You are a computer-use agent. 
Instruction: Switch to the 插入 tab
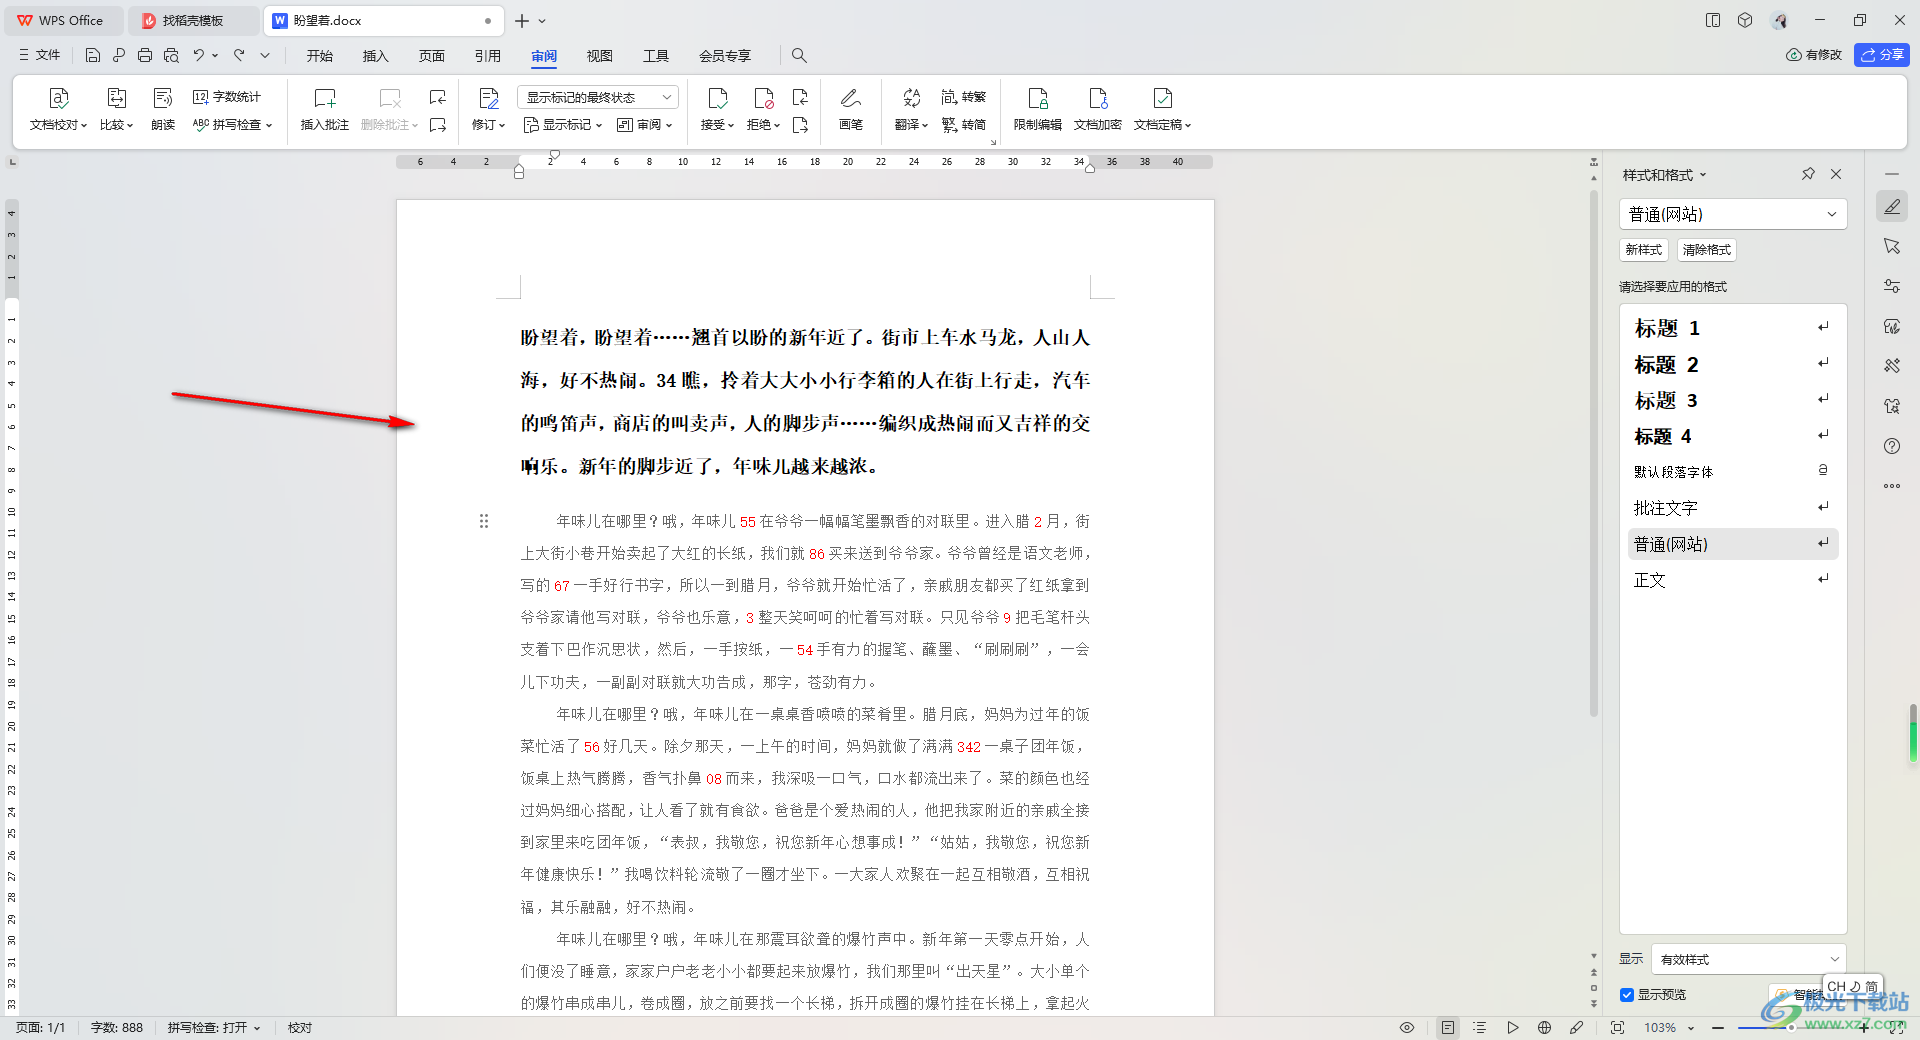click(376, 56)
